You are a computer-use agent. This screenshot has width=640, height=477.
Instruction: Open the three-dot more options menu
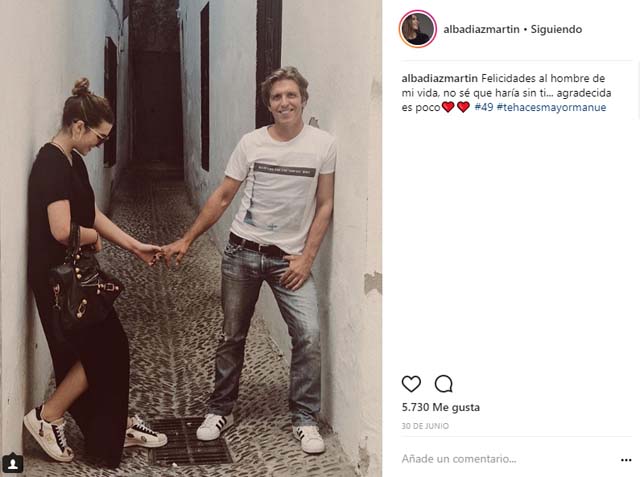626,460
